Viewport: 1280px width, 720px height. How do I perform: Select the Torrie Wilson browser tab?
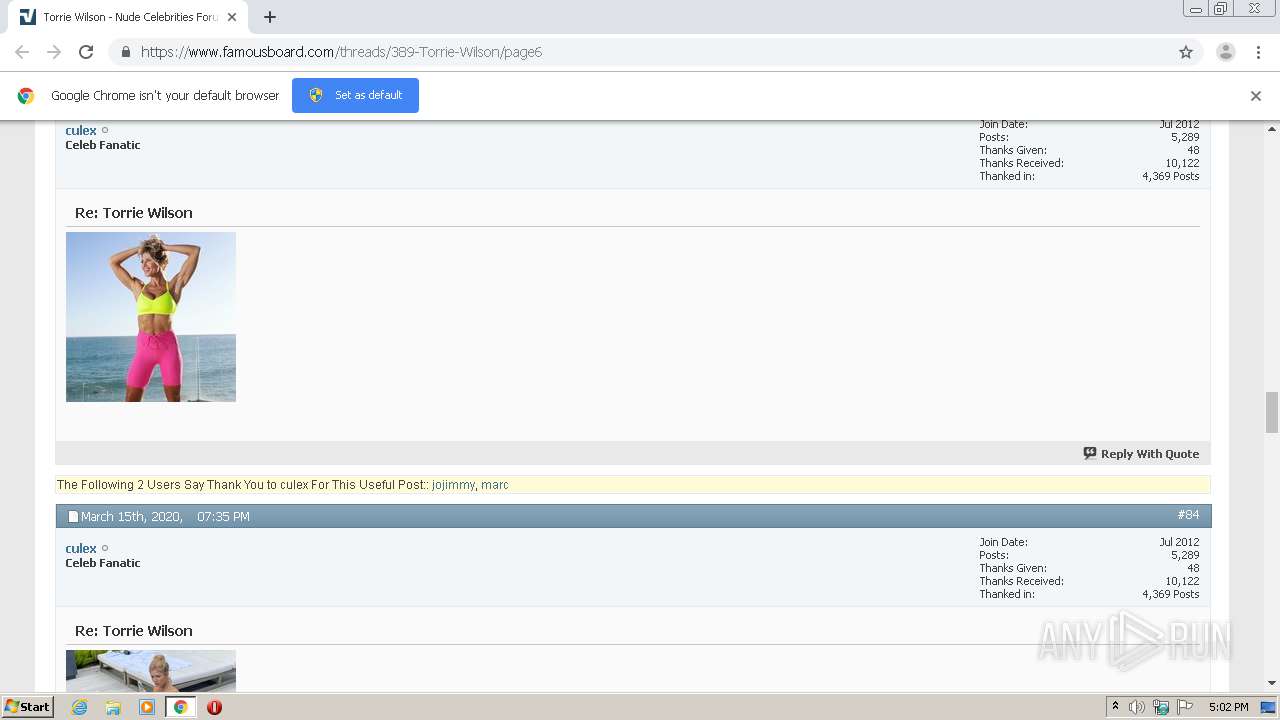(x=126, y=17)
